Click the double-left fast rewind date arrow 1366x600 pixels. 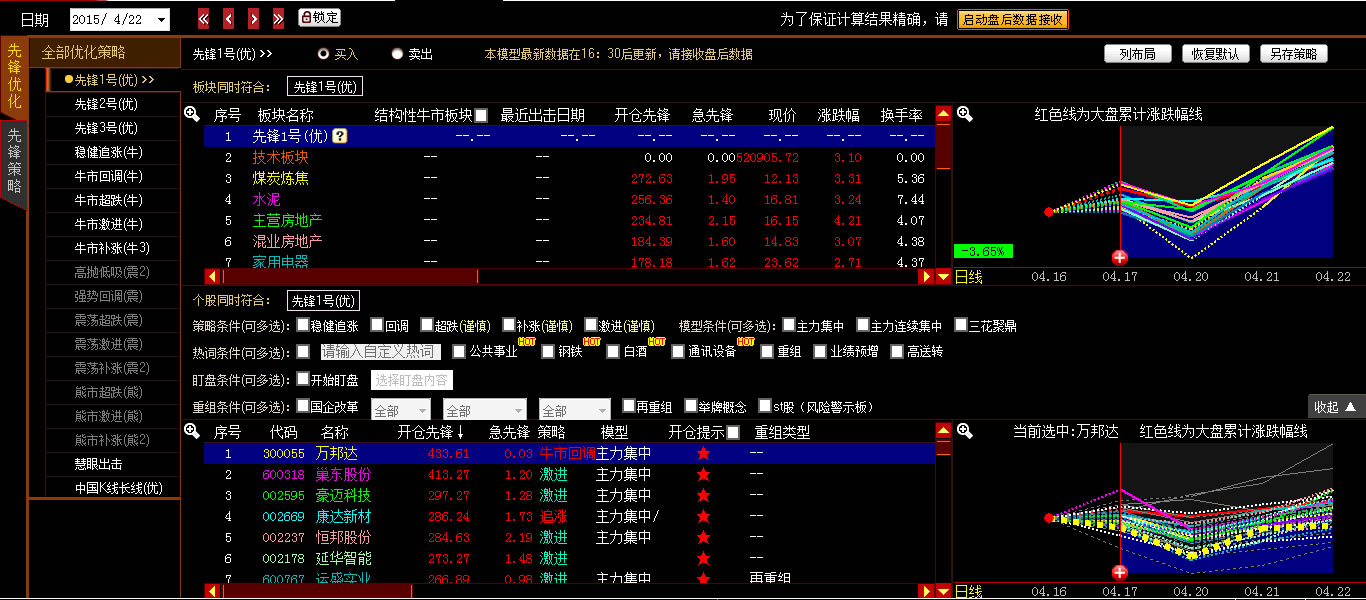[204, 19]
